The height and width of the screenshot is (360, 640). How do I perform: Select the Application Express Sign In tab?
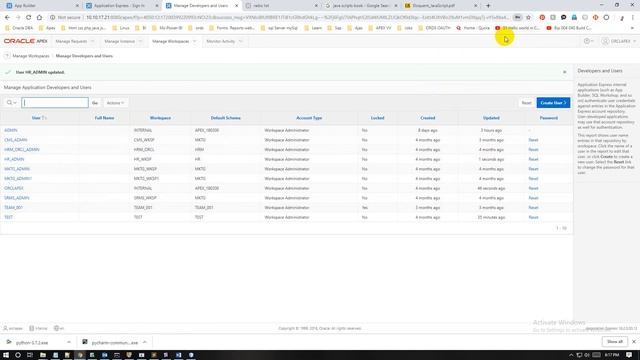[121, 6]
